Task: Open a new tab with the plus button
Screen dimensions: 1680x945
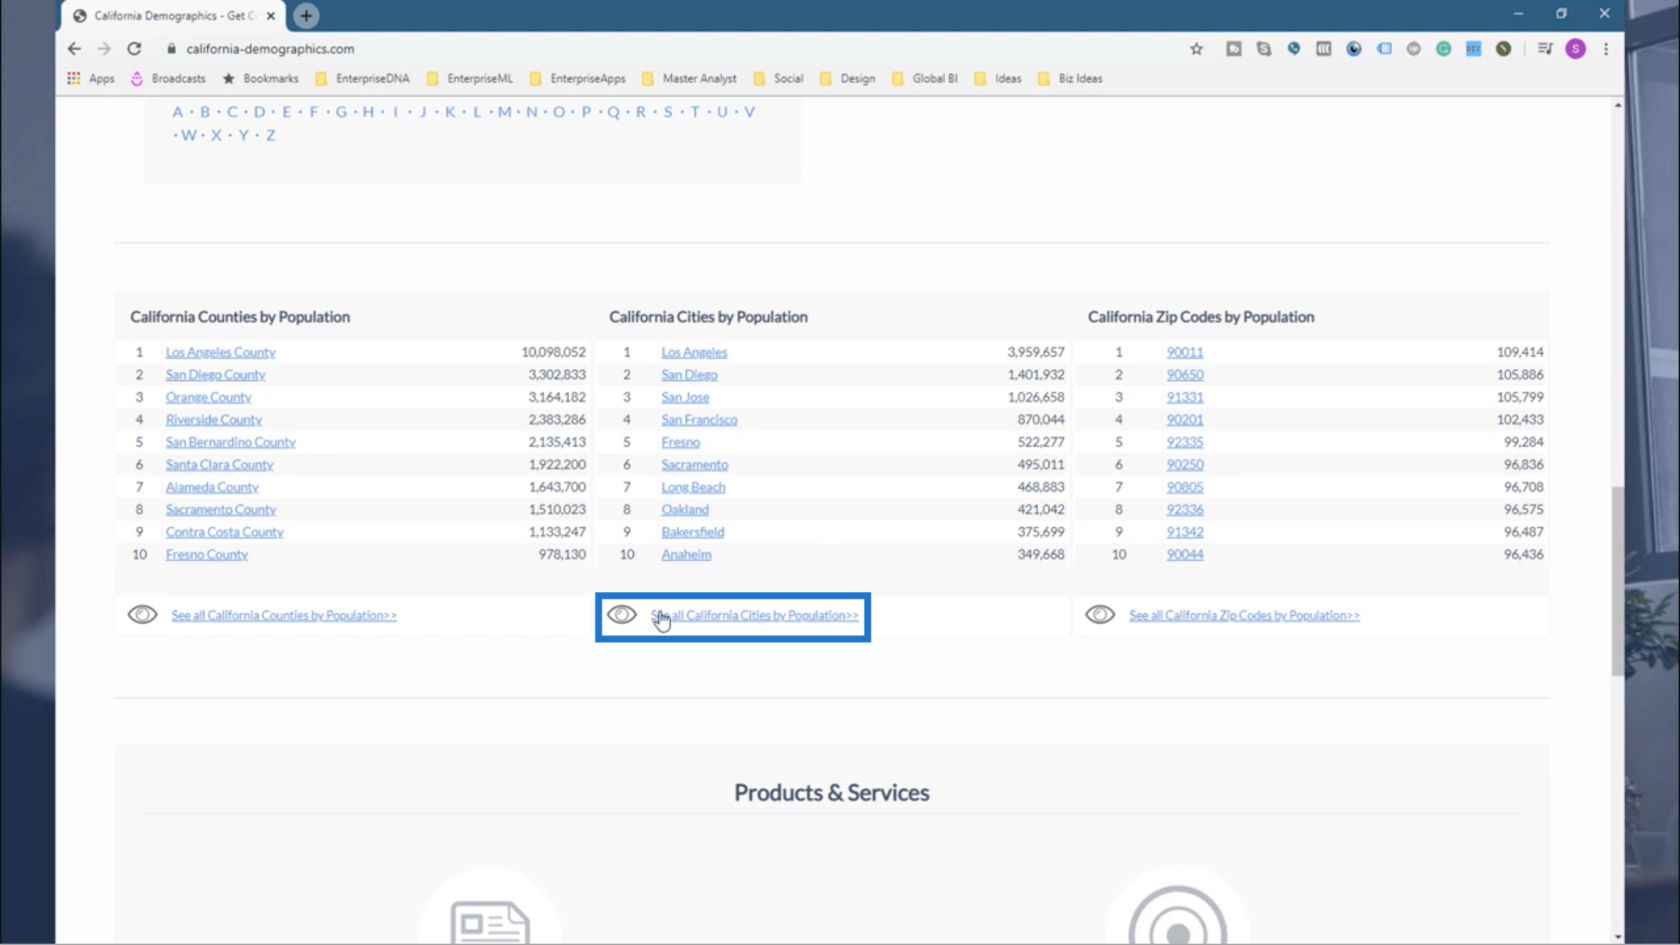Action: pyautogui.click(x=306, y=15)
